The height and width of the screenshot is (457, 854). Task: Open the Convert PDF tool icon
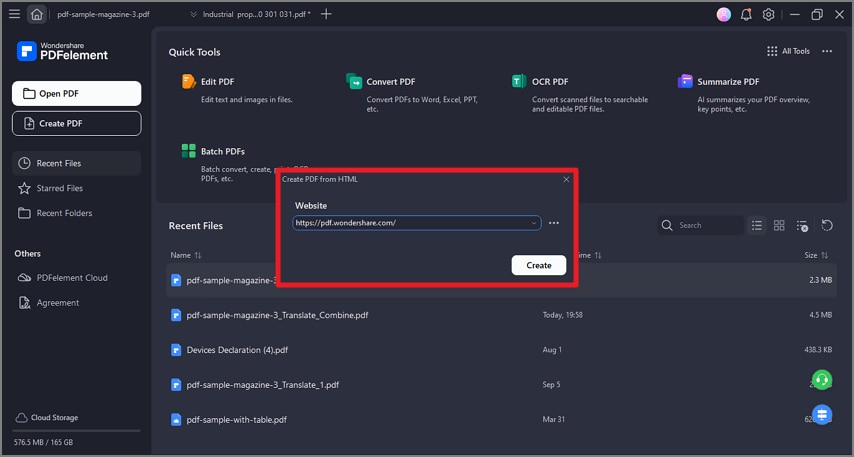354,81
